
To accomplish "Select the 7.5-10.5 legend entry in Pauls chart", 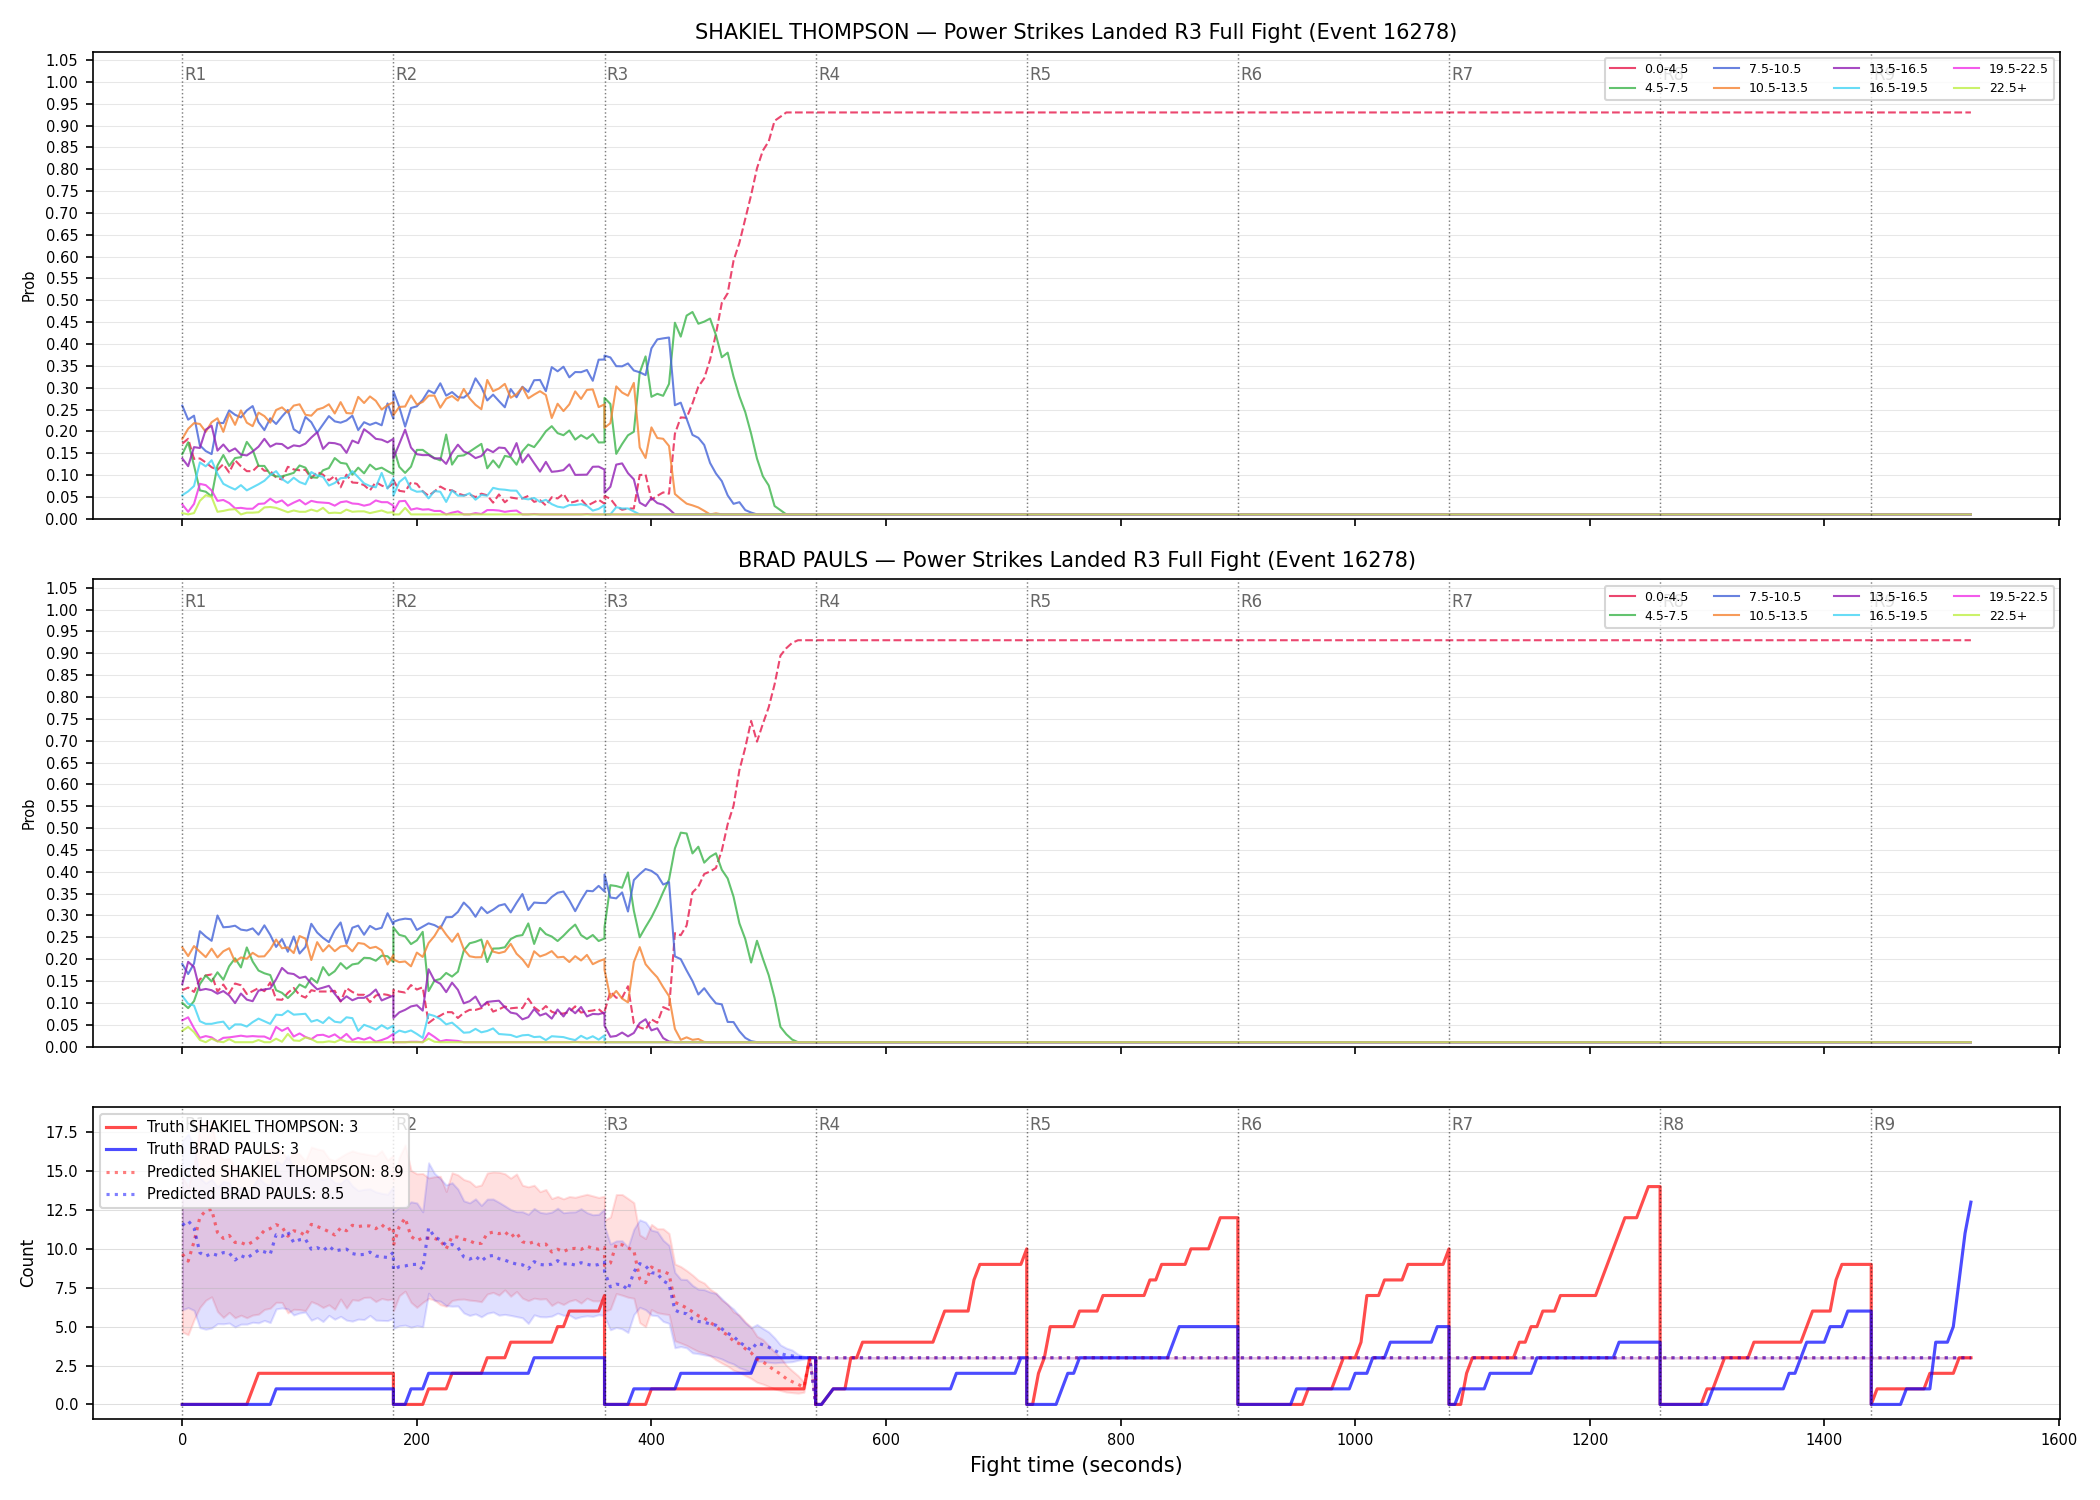I will pyautogui.click(x=1757, y=597).
